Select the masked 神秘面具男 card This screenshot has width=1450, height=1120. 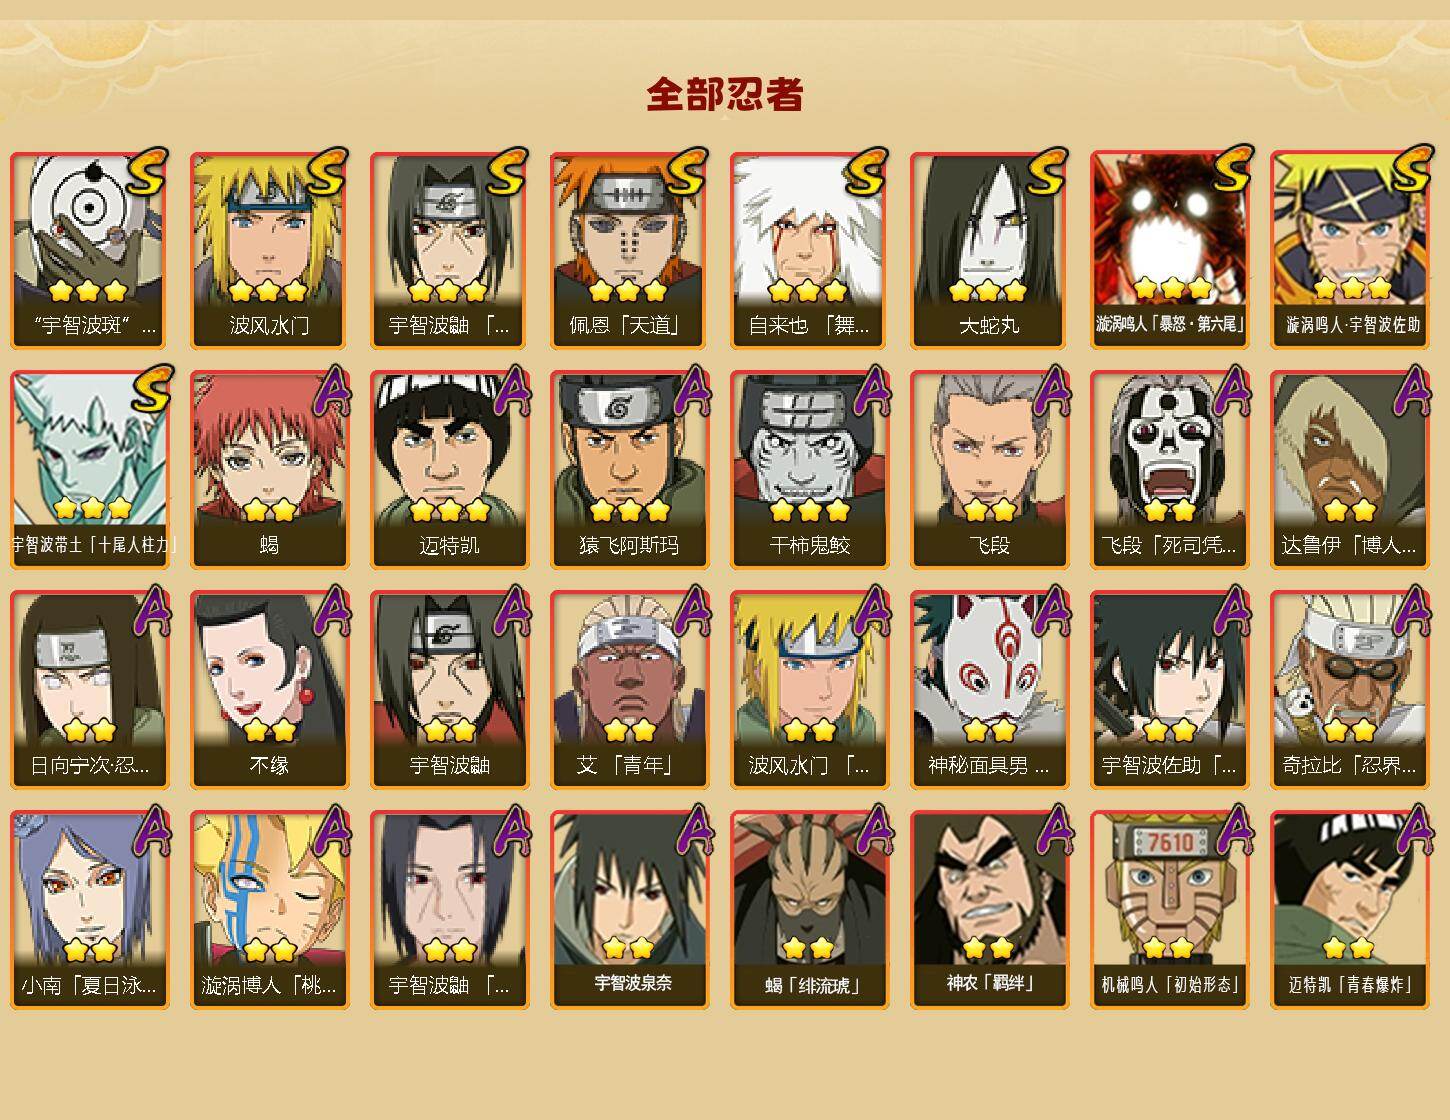pyautogui.click(x=989, y=690)
